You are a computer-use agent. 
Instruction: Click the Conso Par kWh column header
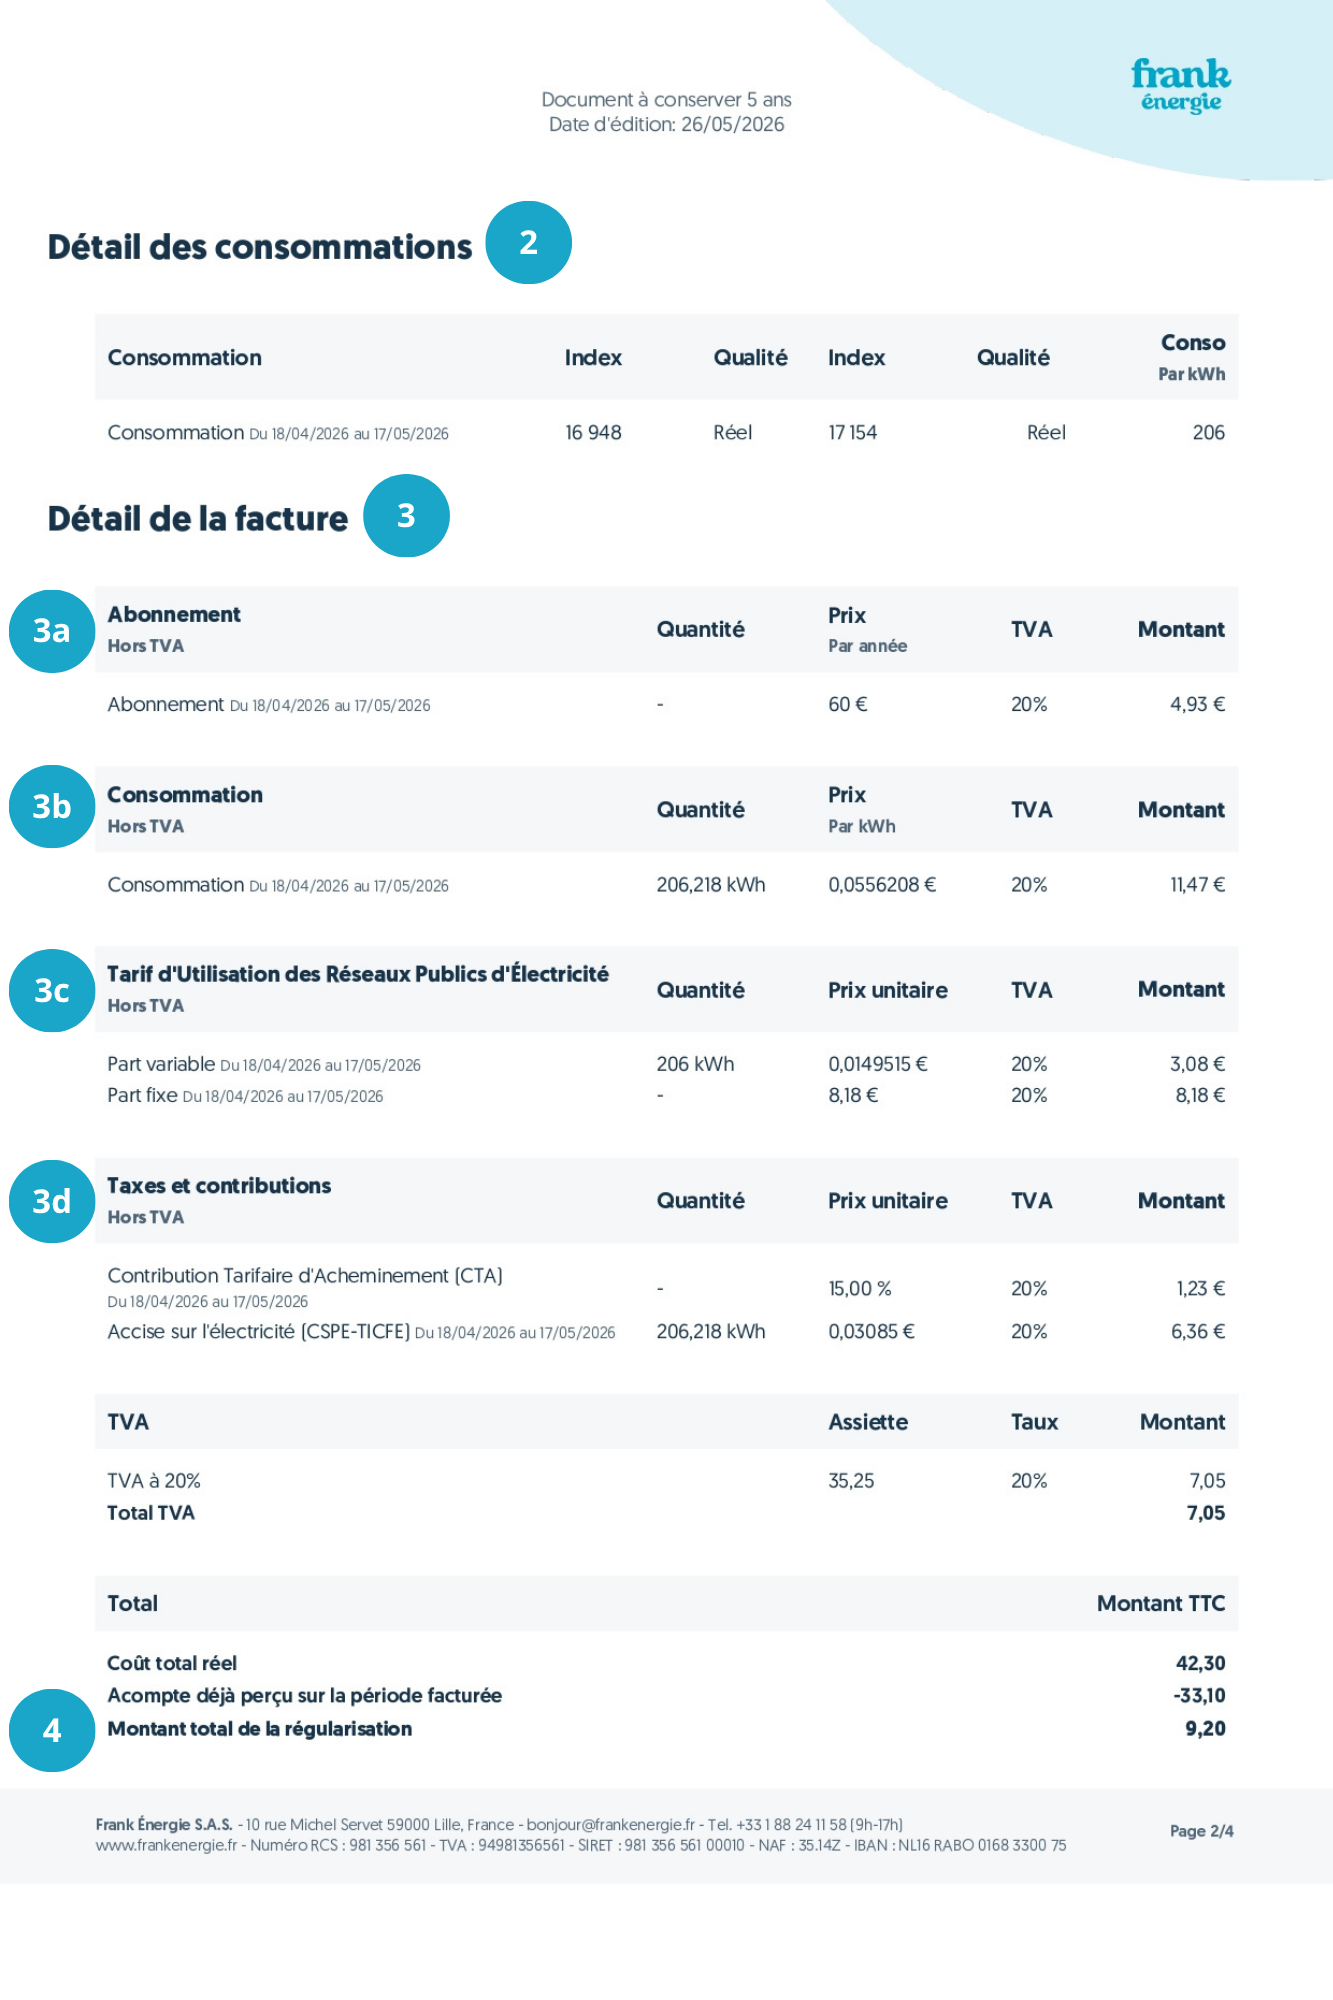click(x=1192, y=357)
